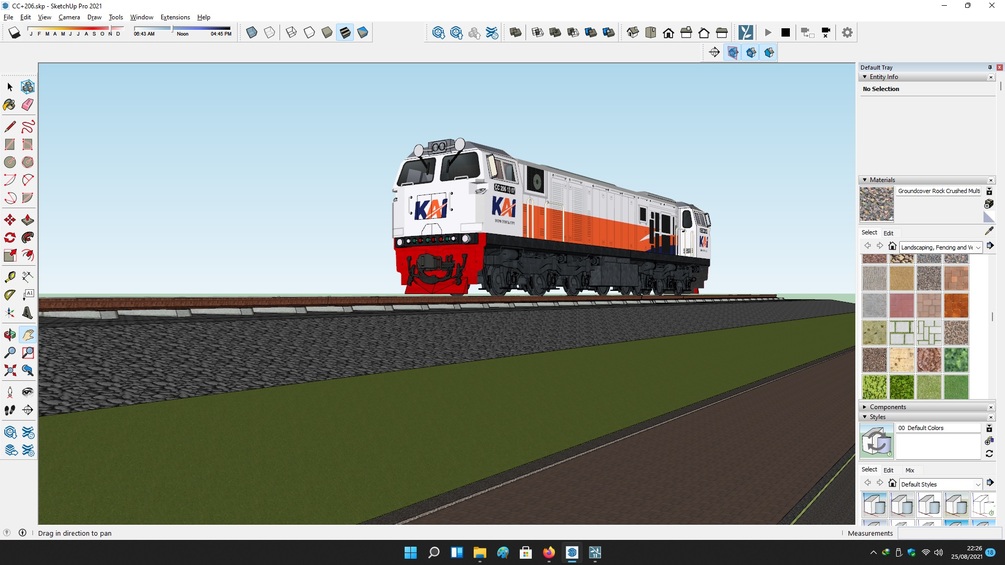This screenshot has width=1005, height=565.
Task: Select the Eraser tool
Action: point(28,104)
